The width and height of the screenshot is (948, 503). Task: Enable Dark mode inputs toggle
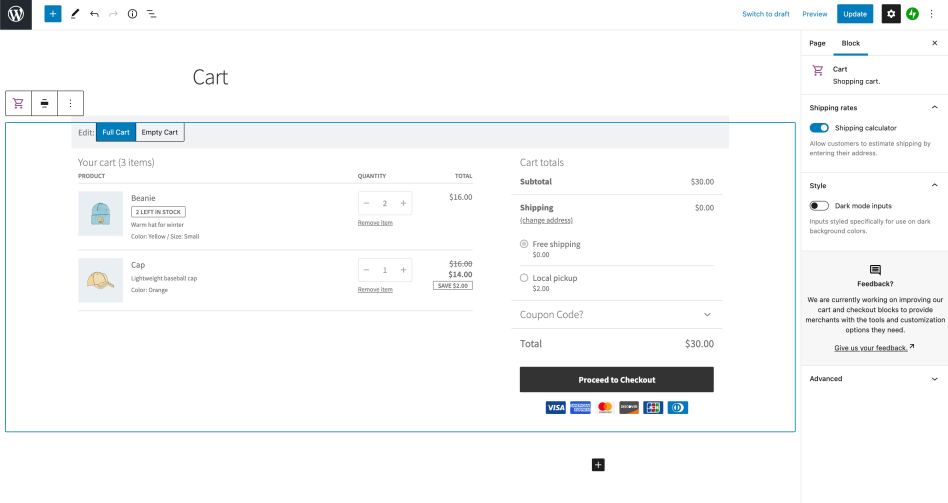click(819, 206)
